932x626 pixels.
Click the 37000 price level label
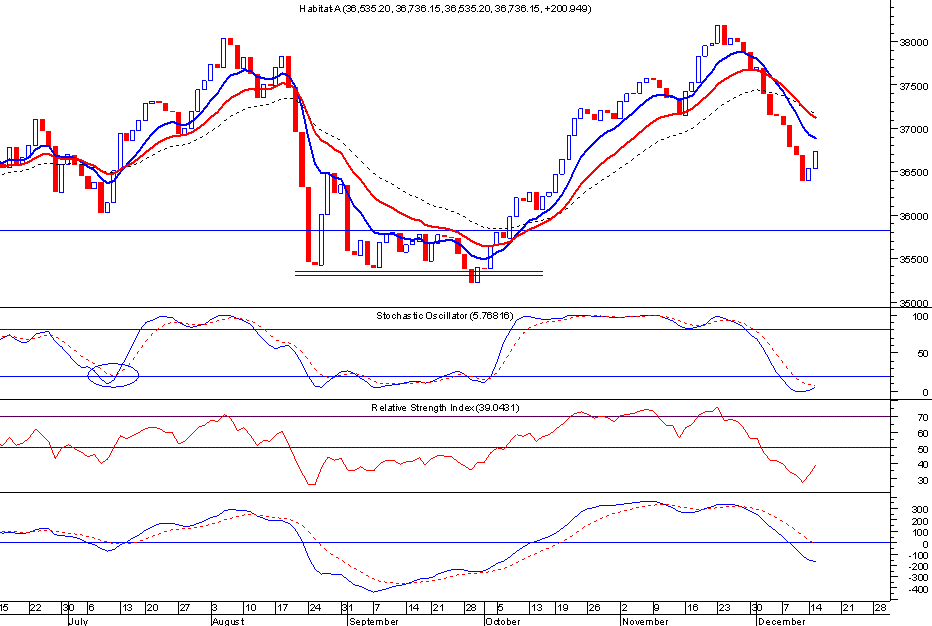coord(914,130)
